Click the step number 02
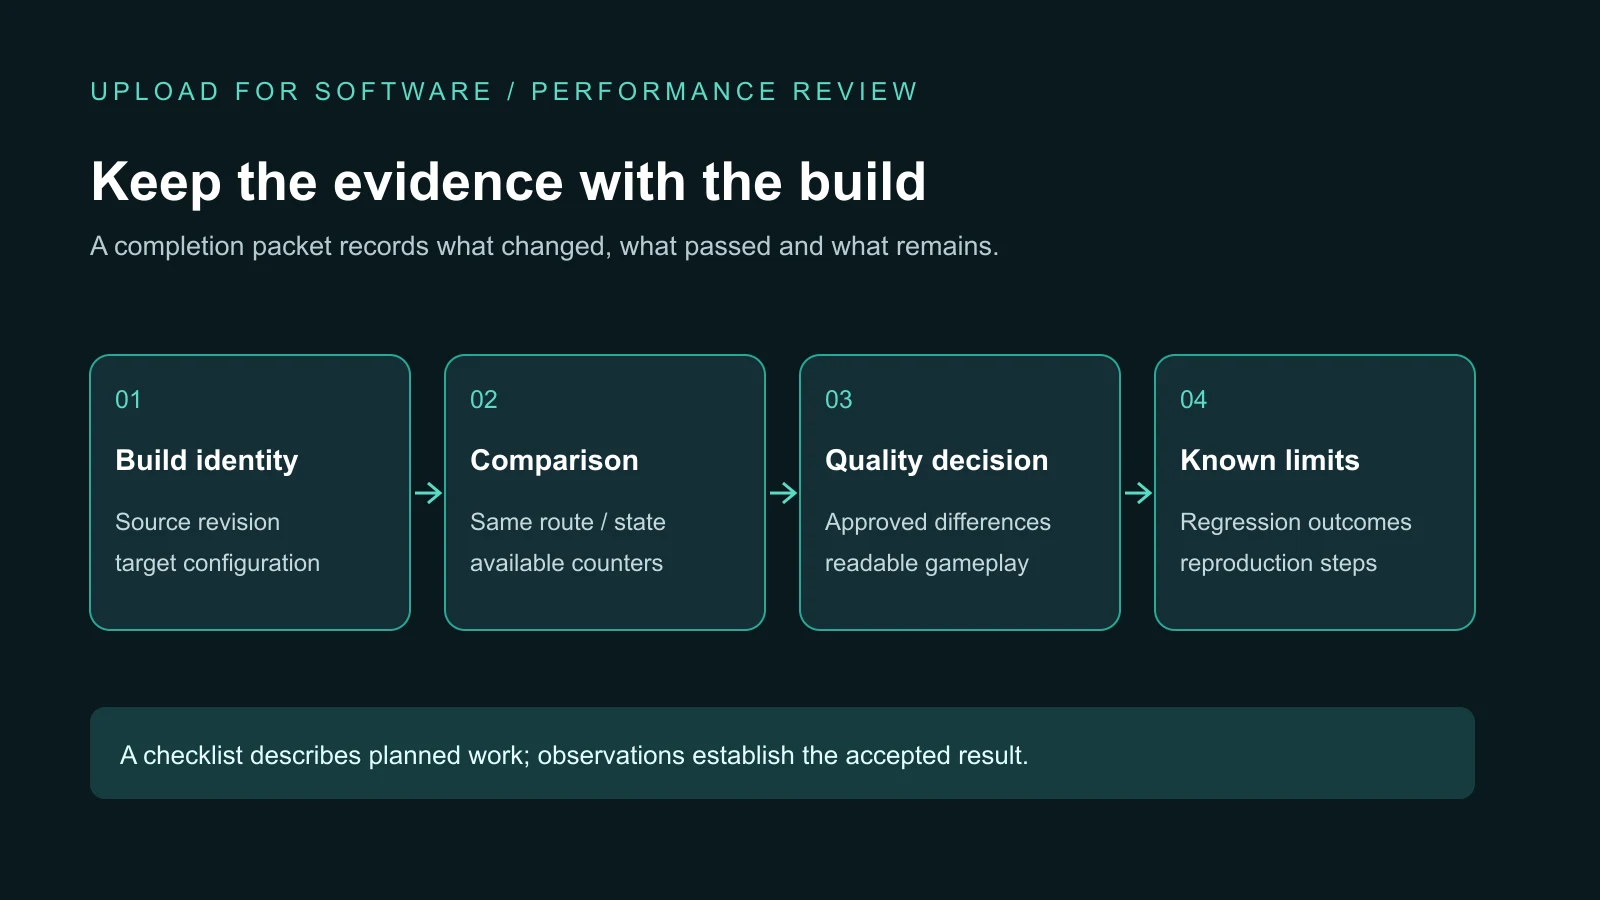 click(484, 400)
